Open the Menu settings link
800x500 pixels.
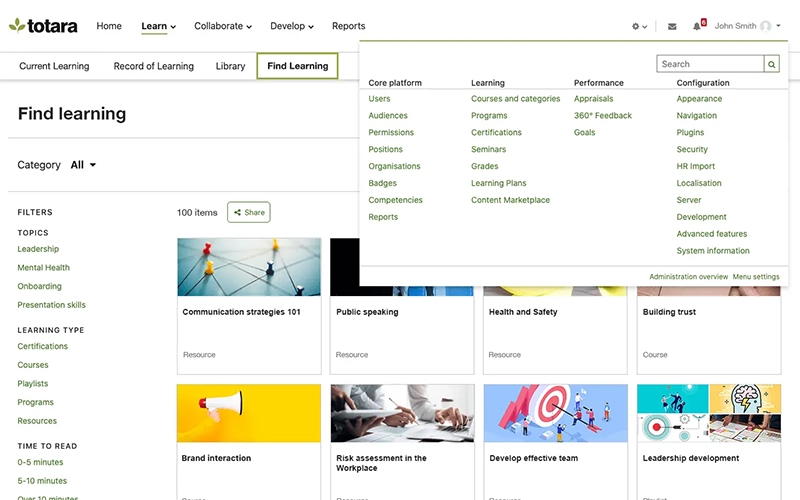756,277
